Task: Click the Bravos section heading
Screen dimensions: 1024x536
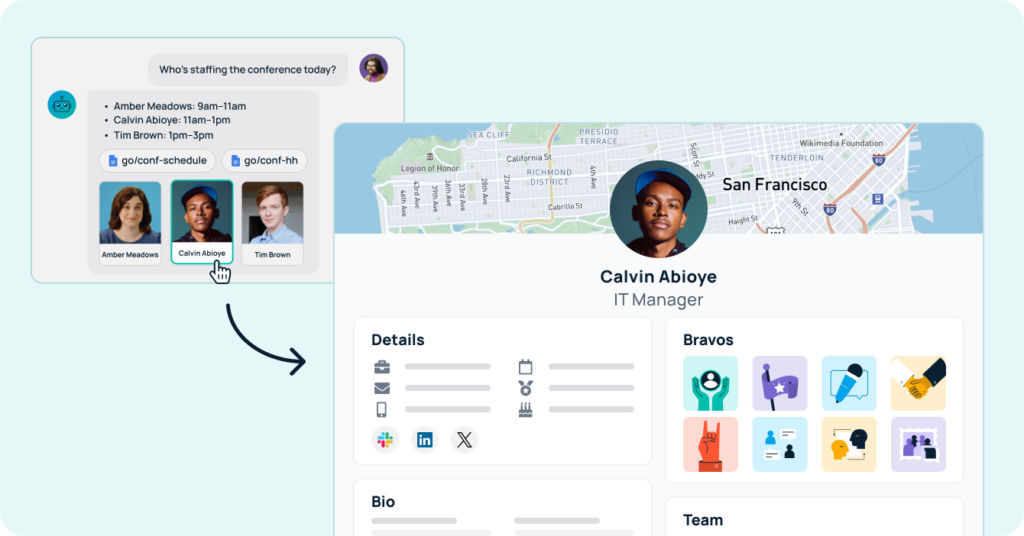Action: pyautogui.click(x=708, y=339)
